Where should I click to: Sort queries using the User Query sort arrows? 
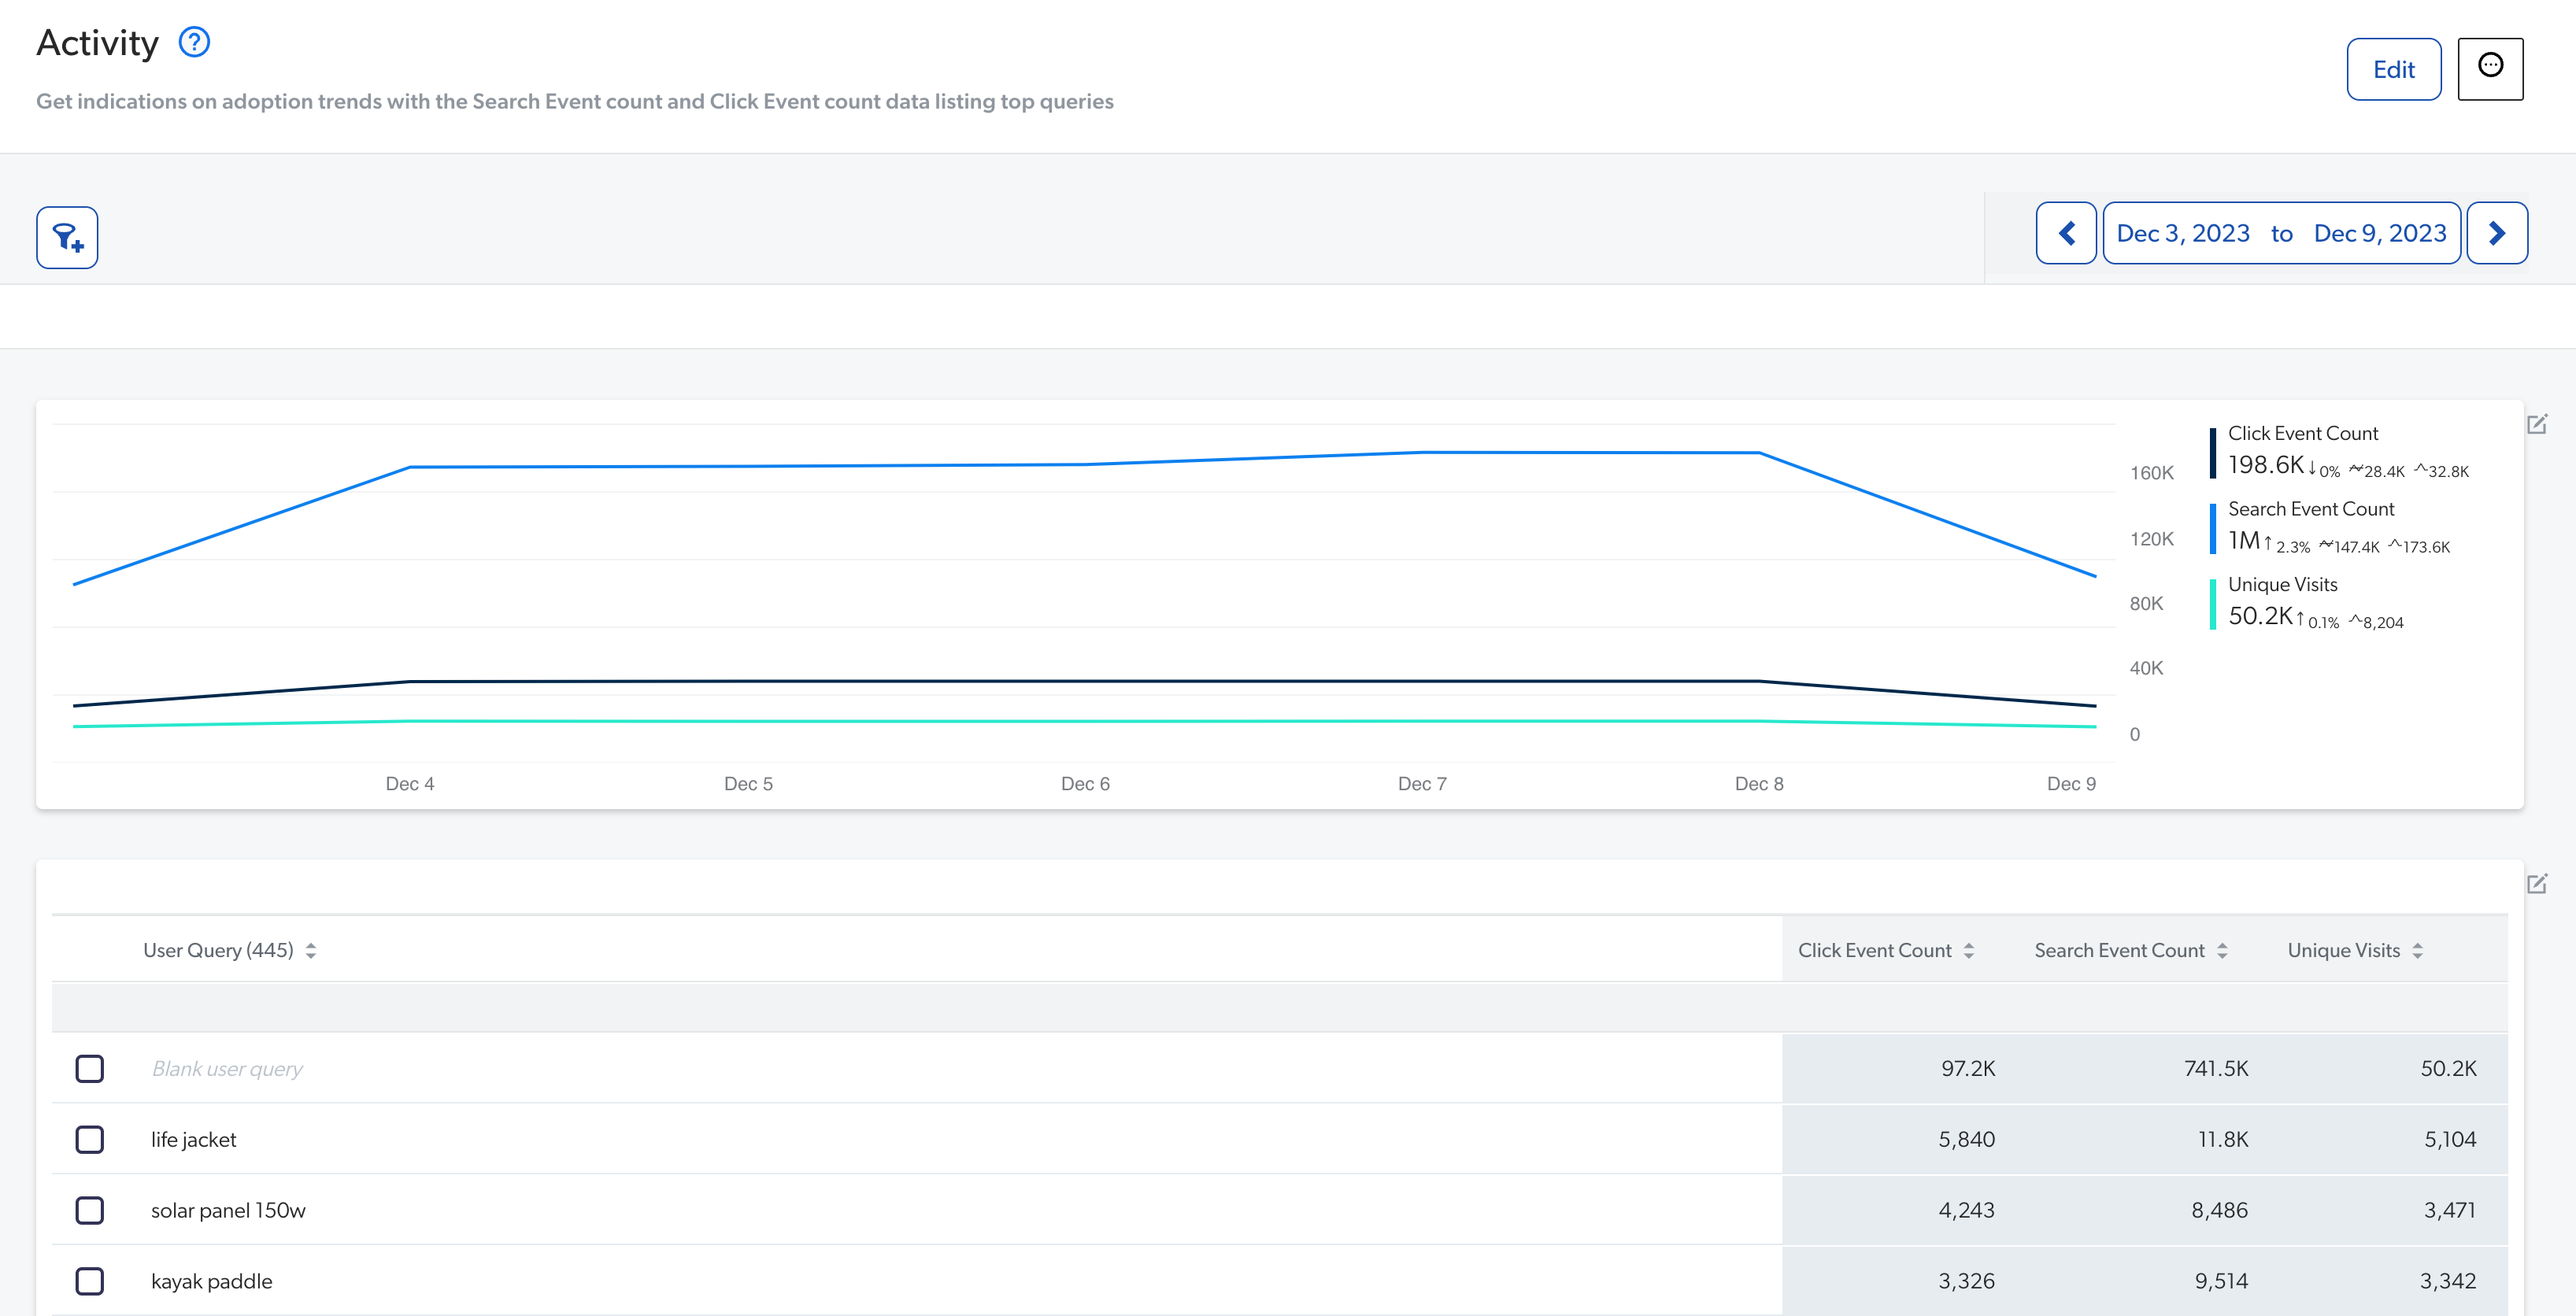(311, 950)
